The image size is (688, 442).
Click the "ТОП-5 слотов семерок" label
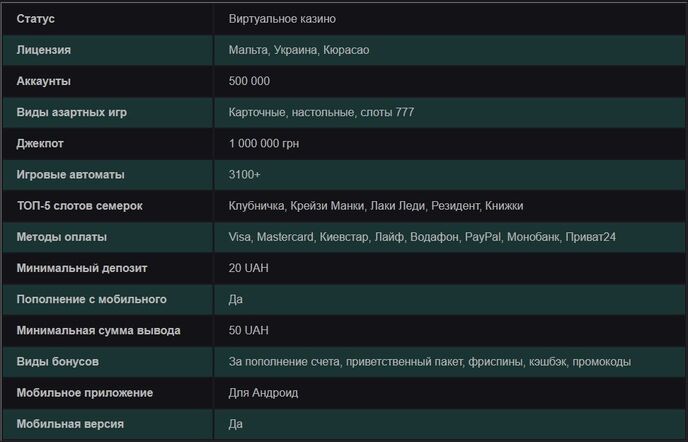click(80, 206)
